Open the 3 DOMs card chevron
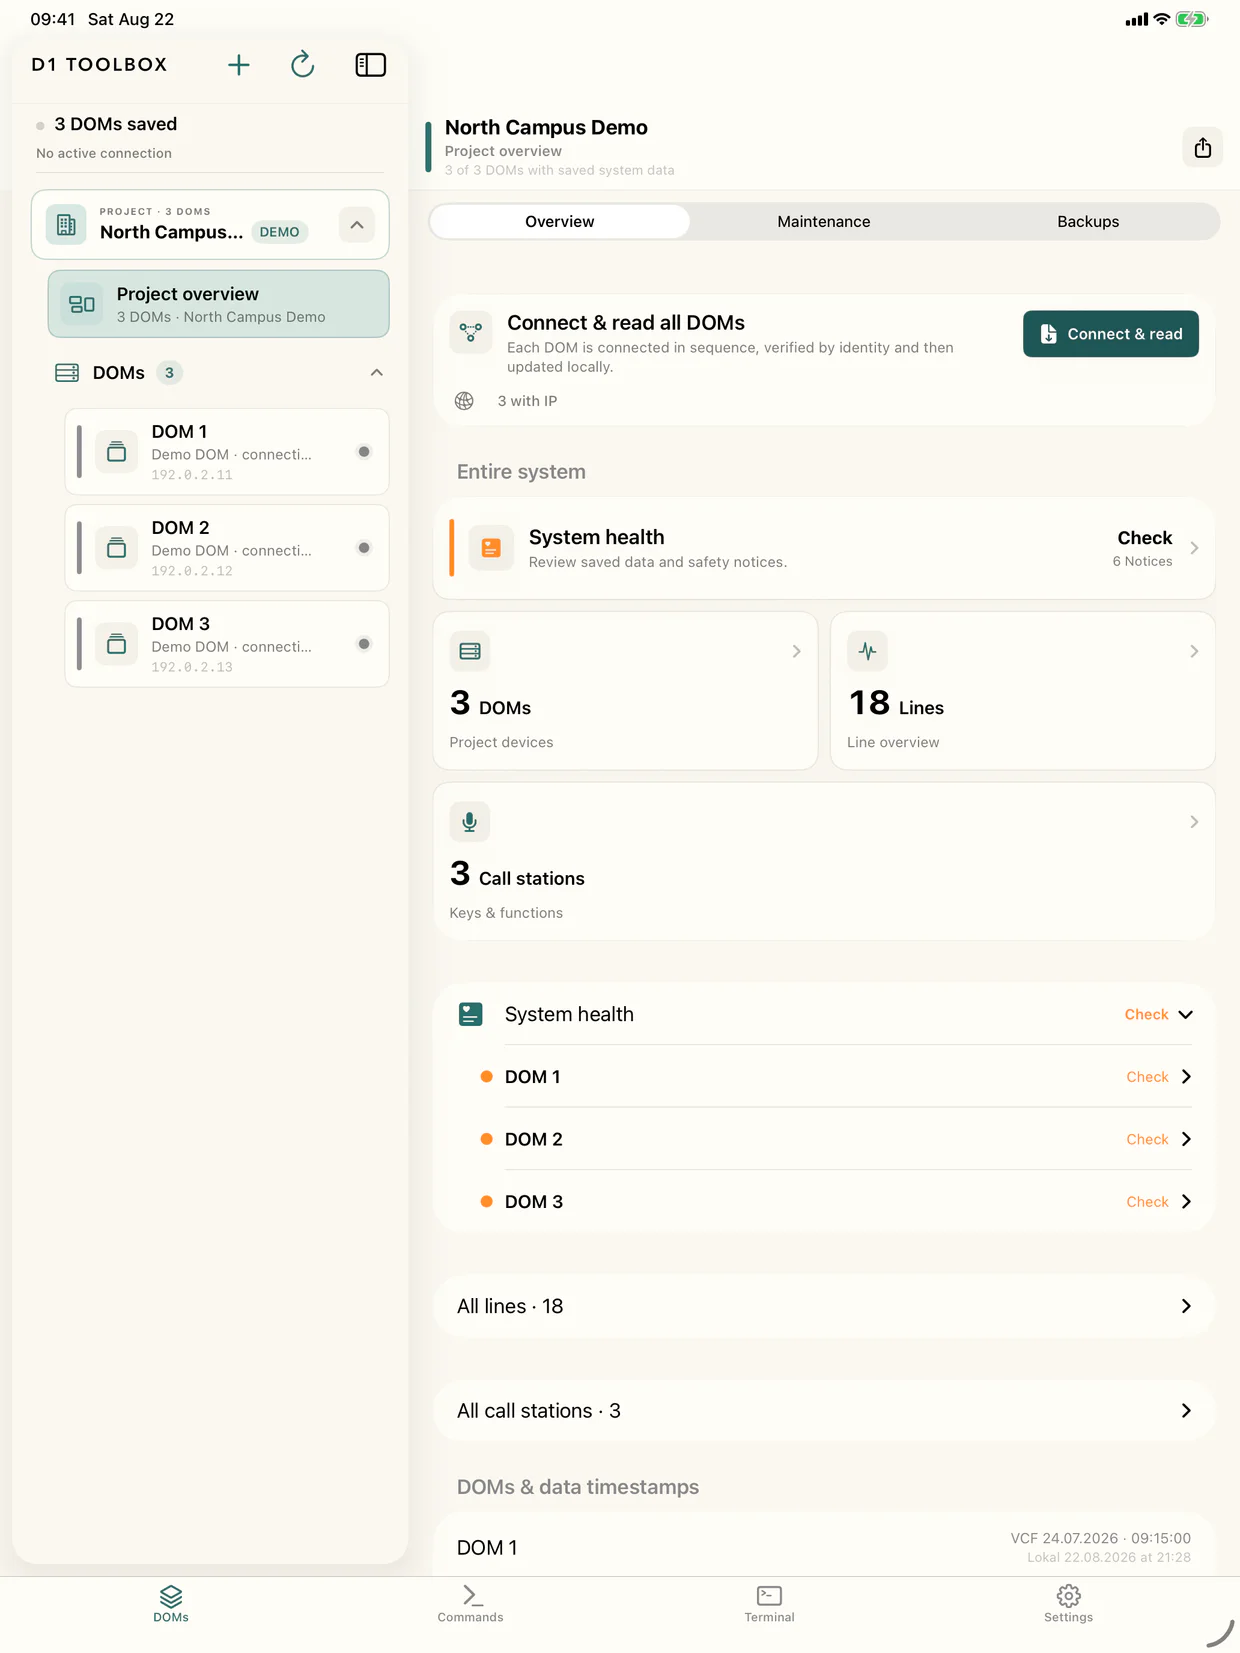 point(796,651)
